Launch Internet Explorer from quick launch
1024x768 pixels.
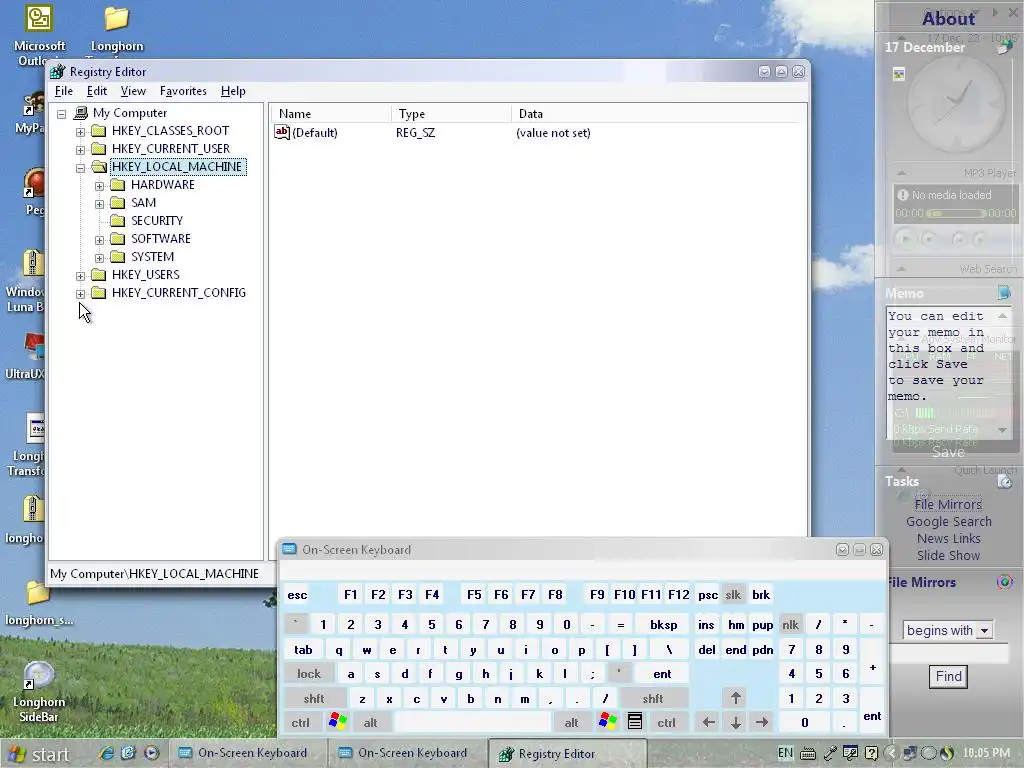(x=106, y=753)
